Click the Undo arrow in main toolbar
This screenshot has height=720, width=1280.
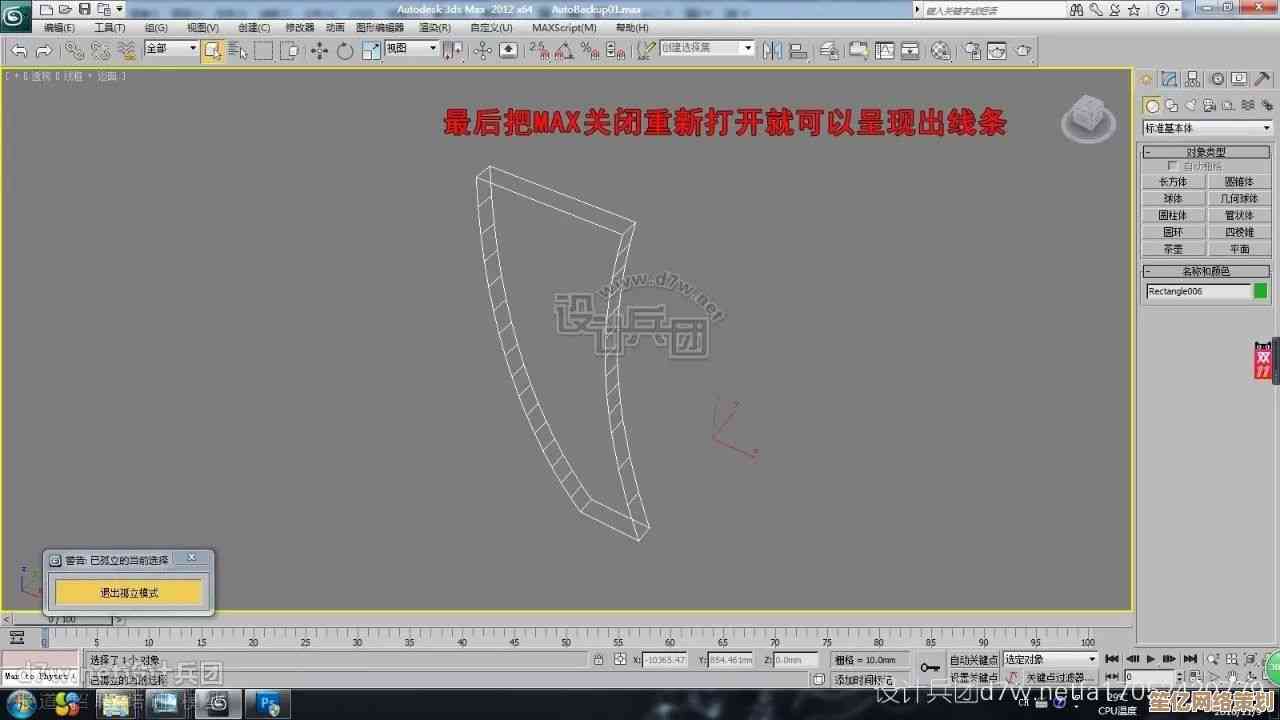pyautogui.click(x=19, y=50)
